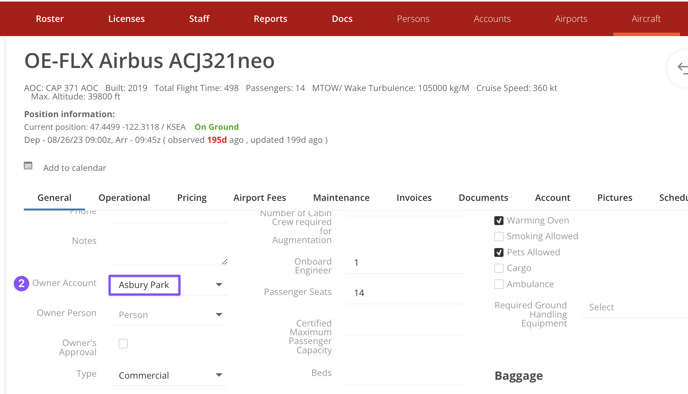Switch to the Operational tab
The width and height of the screenshot is (688, 394).
tap(124, 198)
